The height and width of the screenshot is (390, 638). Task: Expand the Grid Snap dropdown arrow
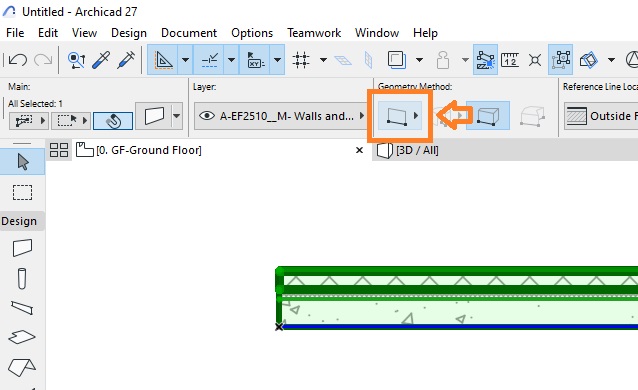[323, 60]
